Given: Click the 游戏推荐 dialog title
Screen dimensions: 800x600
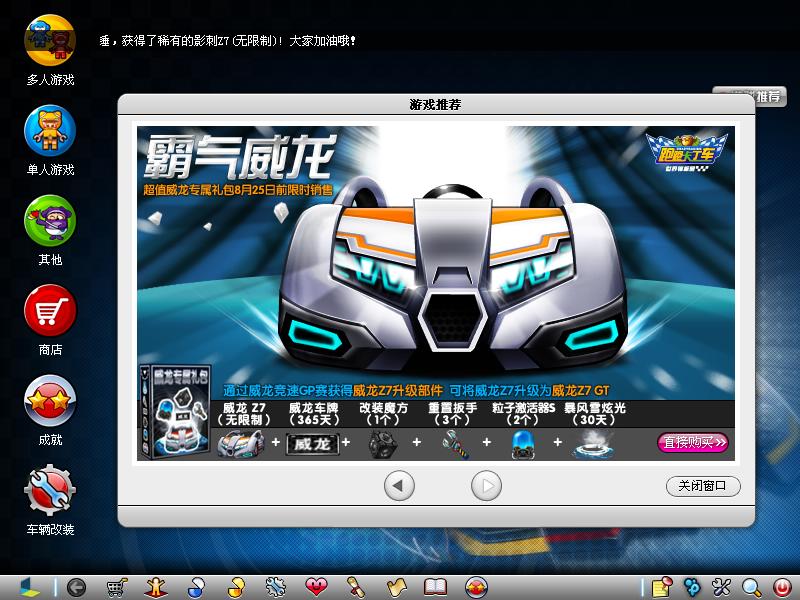Looking at the screenshot, I should [x=435, y=105].
